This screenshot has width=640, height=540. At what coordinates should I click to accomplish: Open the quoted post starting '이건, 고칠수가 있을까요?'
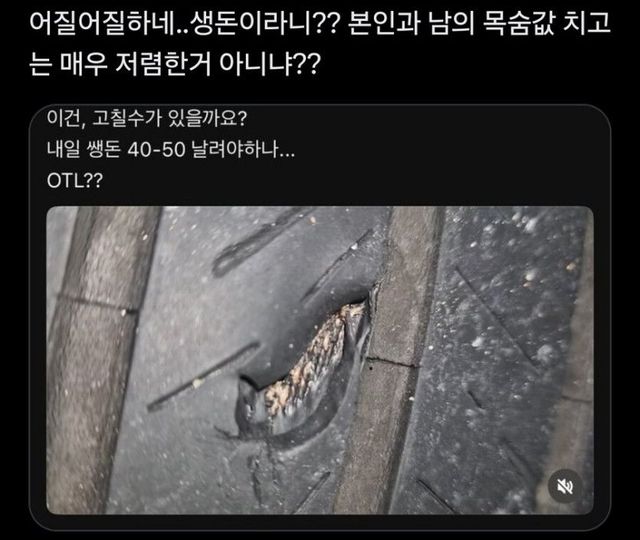(x=320, y=317)
